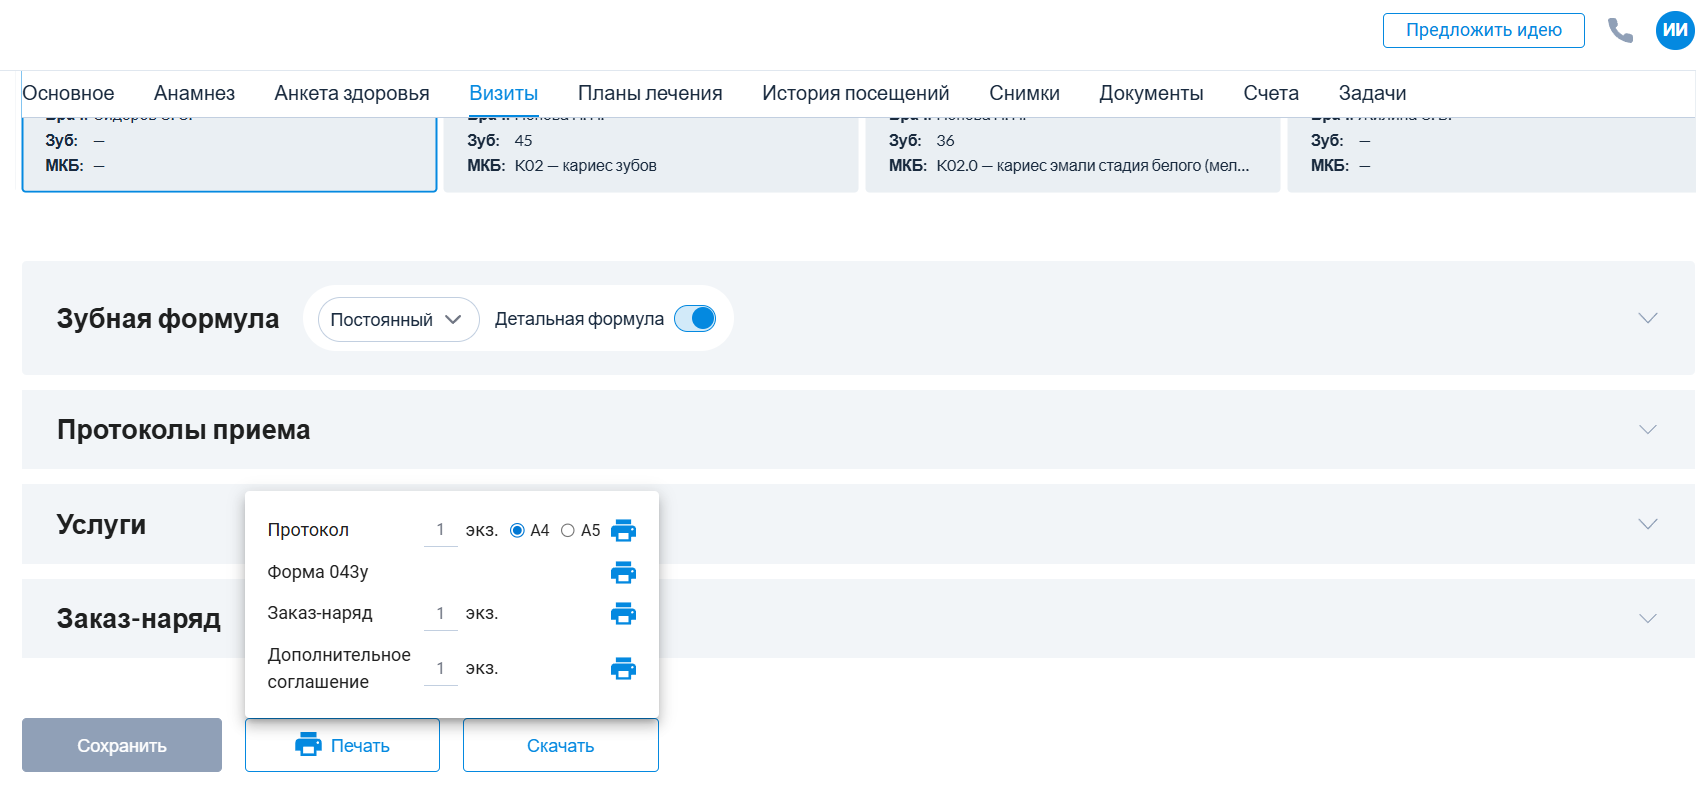The height and width of the screenshot is (791, 1696).
Task: Select A4 paper format
Action: 517,530
